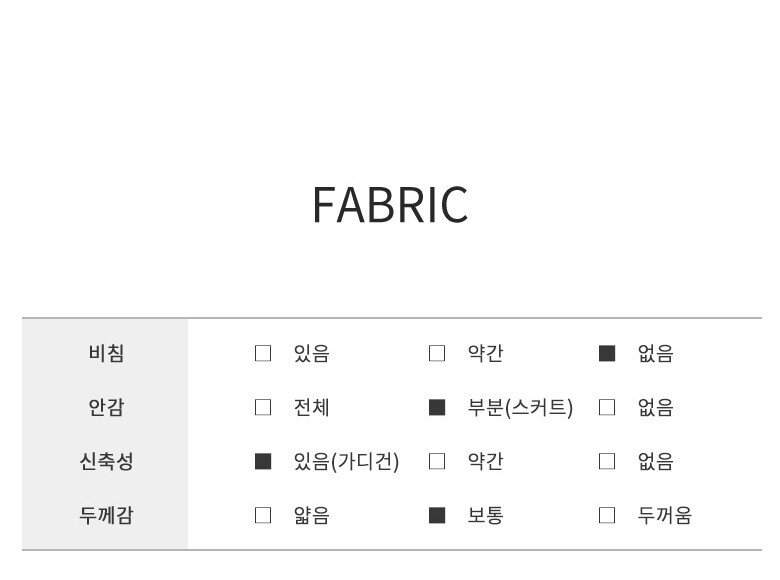Click the 부분(스커트) option text

coord(520,407)
